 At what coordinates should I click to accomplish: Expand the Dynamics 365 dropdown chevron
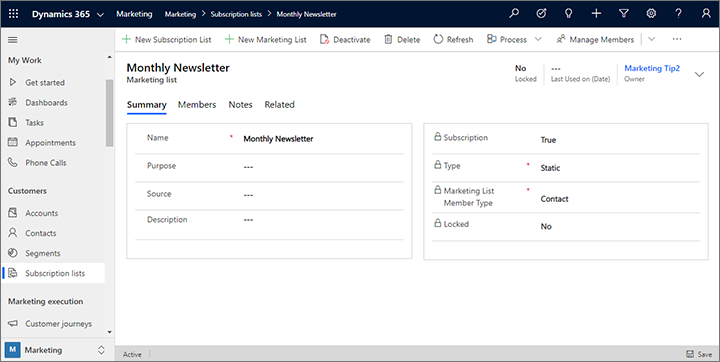(100, 15)
